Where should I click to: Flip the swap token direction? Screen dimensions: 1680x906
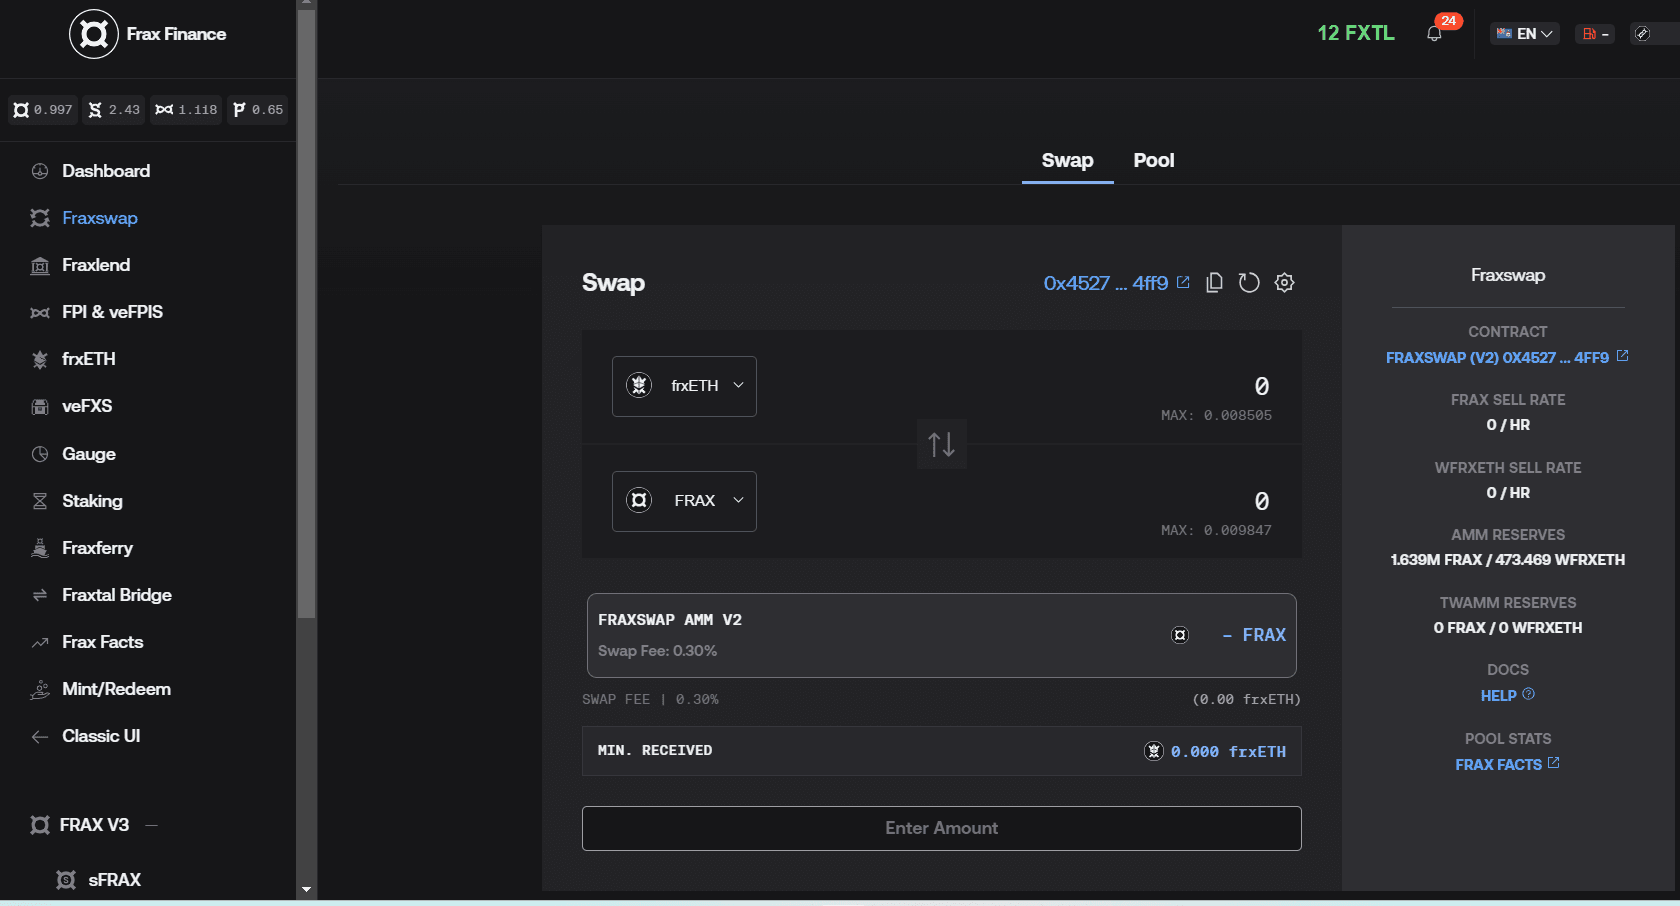[x=941, y=444]
